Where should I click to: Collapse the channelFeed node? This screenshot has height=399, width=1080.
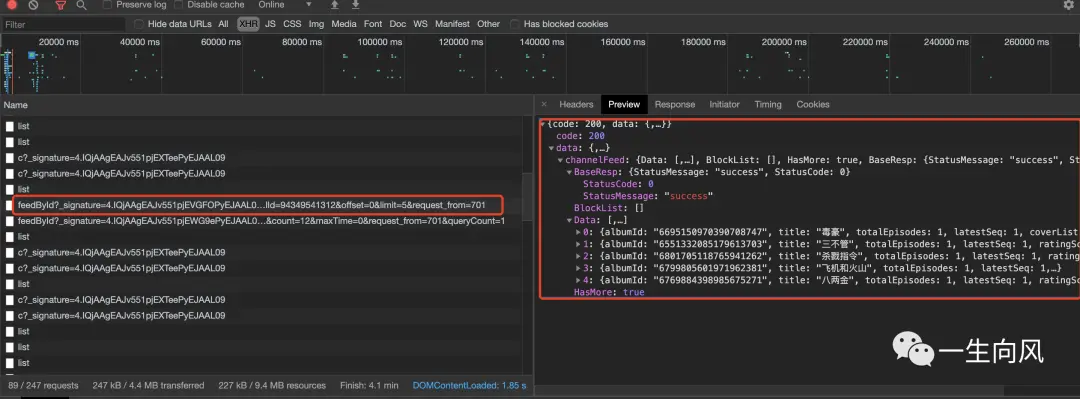click(x=560, y=160)
